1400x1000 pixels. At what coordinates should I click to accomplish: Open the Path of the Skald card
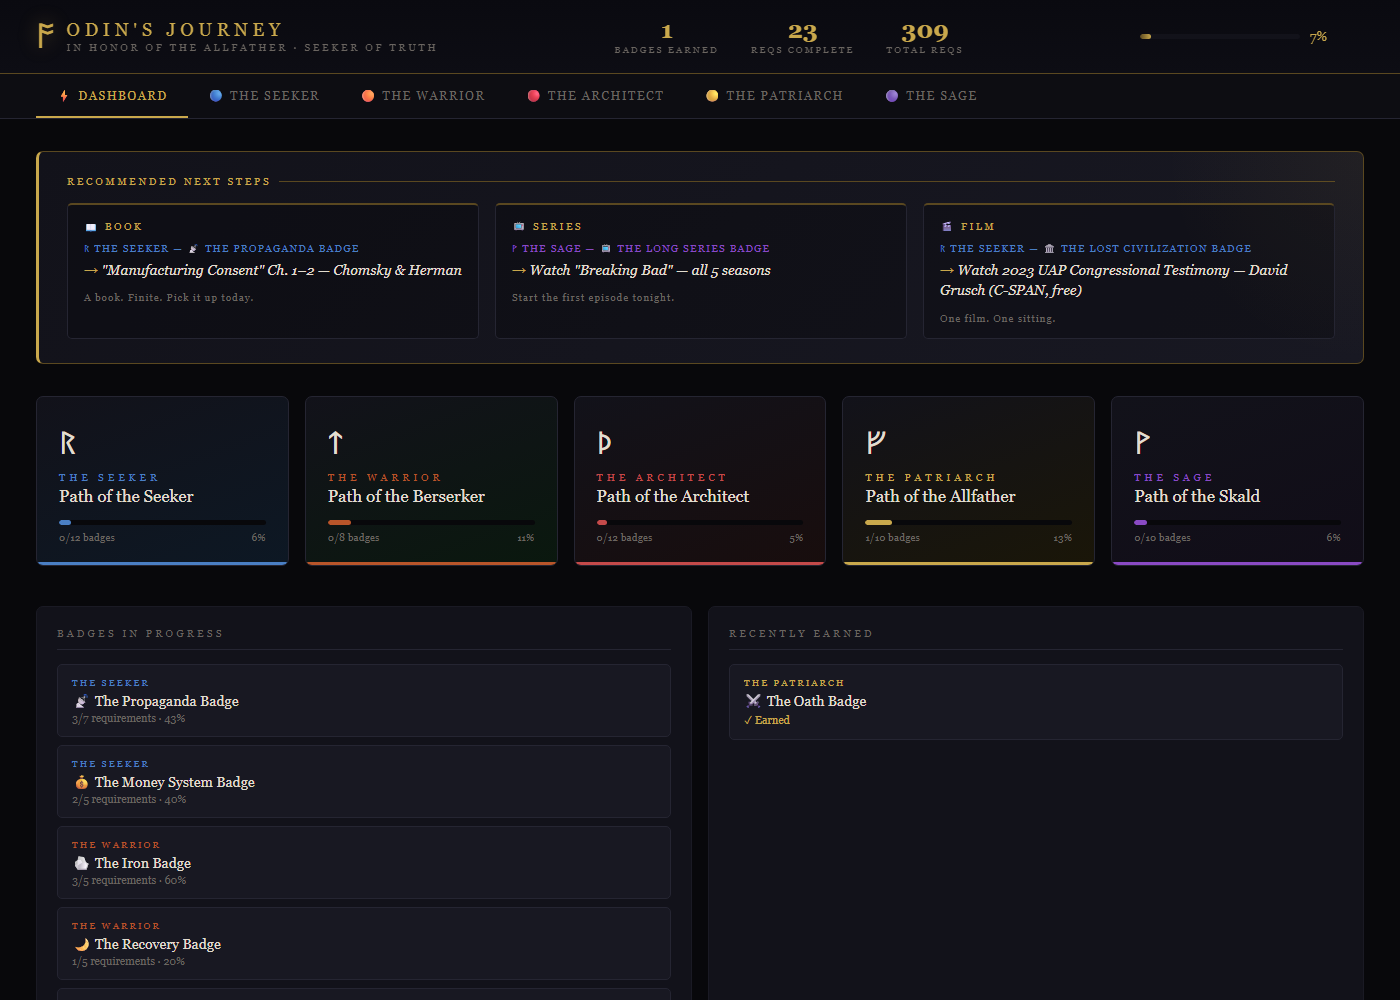pyautogui.click(x=1237, y=481)
